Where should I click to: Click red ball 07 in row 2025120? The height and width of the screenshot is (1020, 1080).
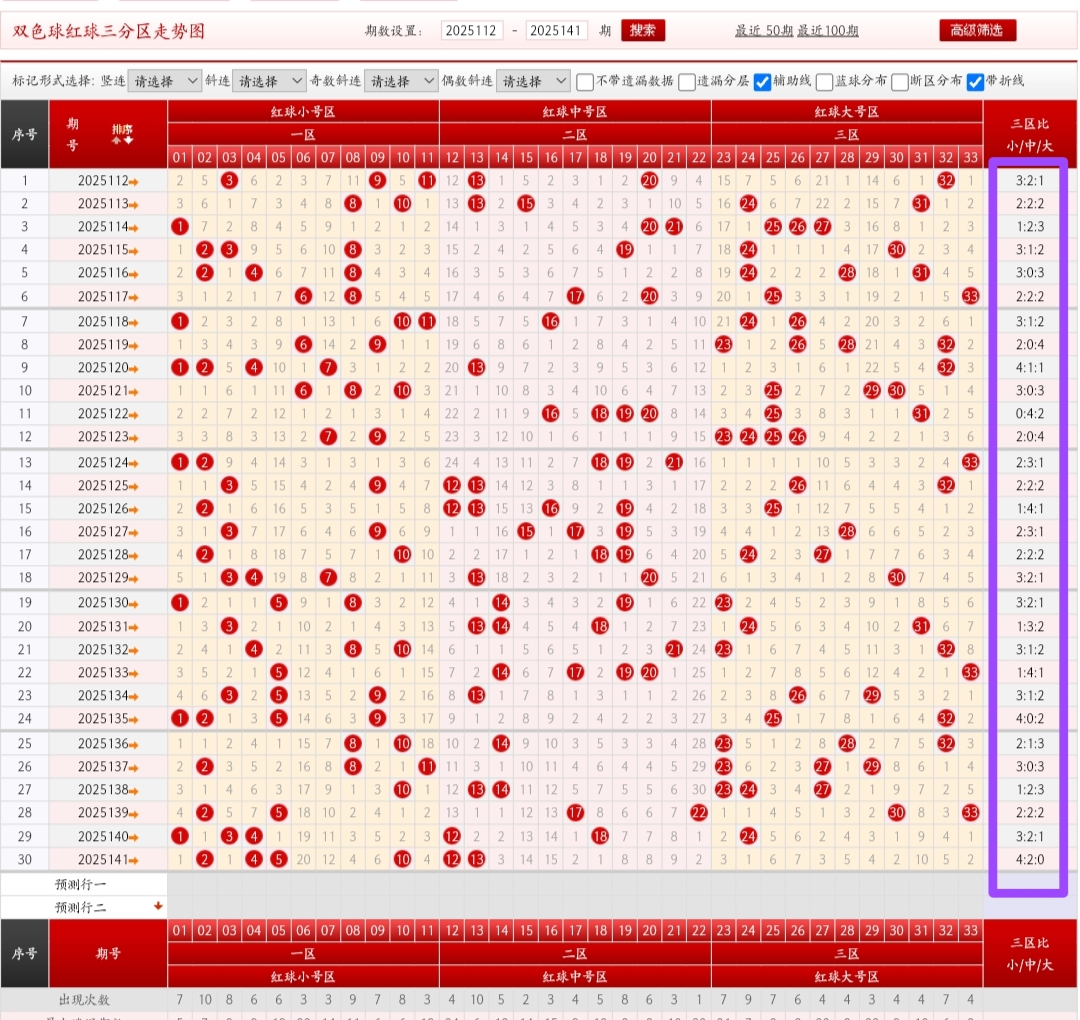click(x=329, y=367)
